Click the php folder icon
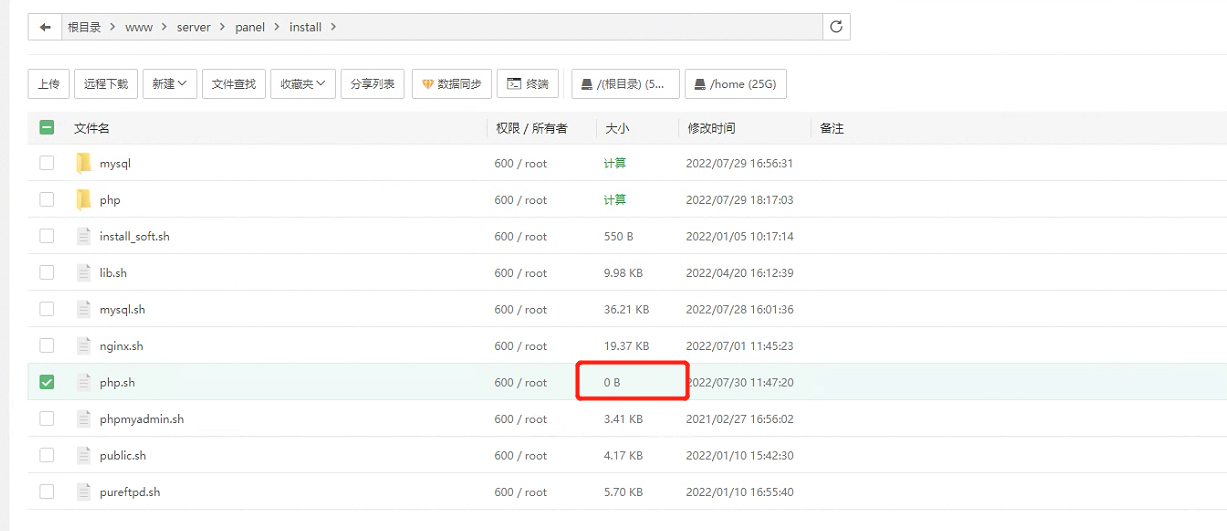Image resolution: width=1227 pixels, height=531 pixels. click(x=84, y=200)
